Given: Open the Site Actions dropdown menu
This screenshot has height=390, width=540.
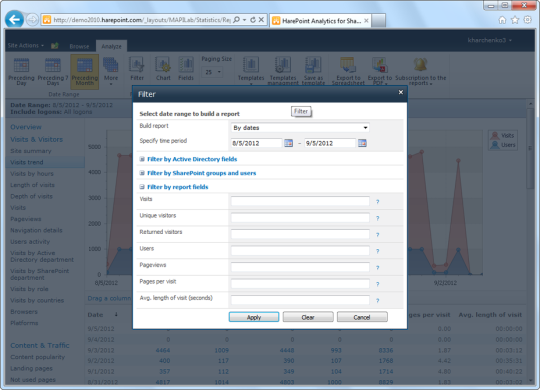Looking at the screenshot, I should click(25, 45).
